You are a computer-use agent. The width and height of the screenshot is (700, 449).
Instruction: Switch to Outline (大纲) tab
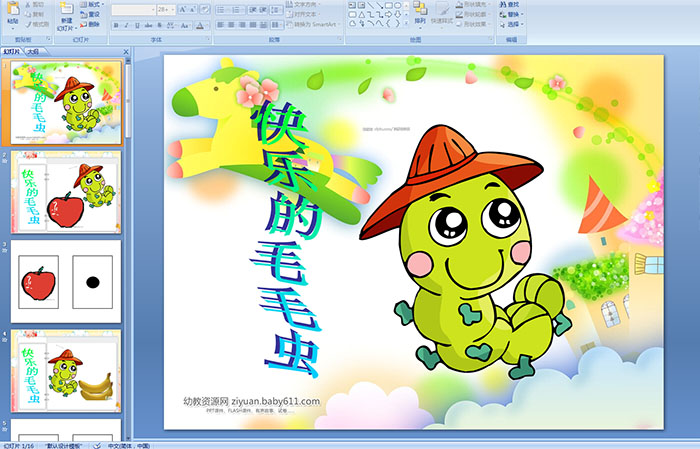(34, 52)
